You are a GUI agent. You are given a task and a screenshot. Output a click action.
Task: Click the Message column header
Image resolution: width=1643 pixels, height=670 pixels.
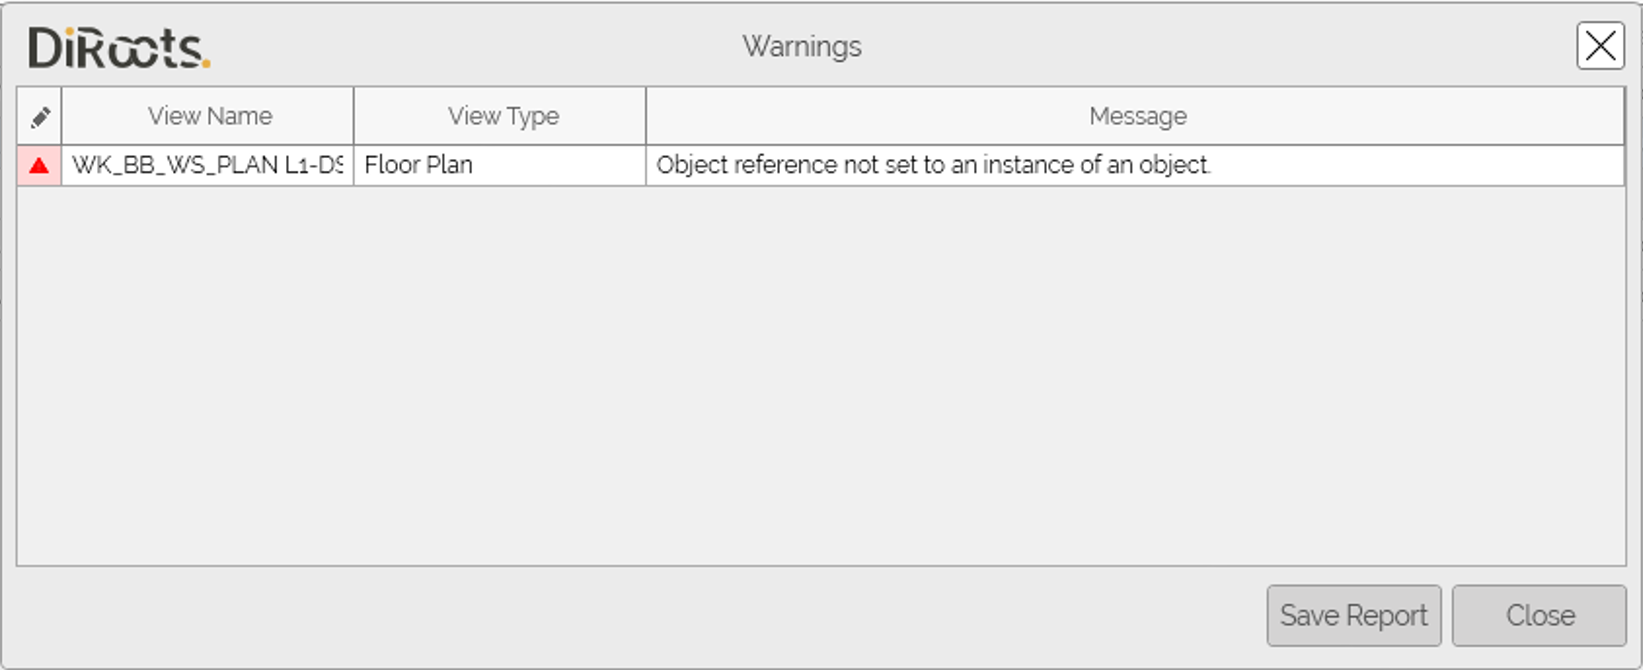[1136, 116]
